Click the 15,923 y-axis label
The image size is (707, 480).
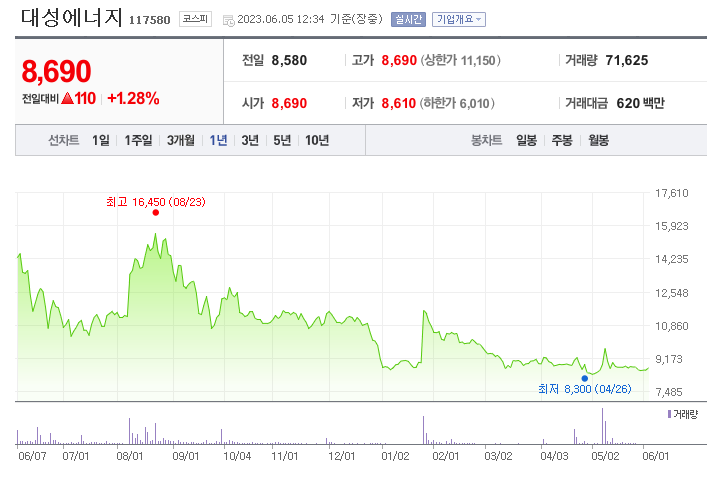point(672,226)
